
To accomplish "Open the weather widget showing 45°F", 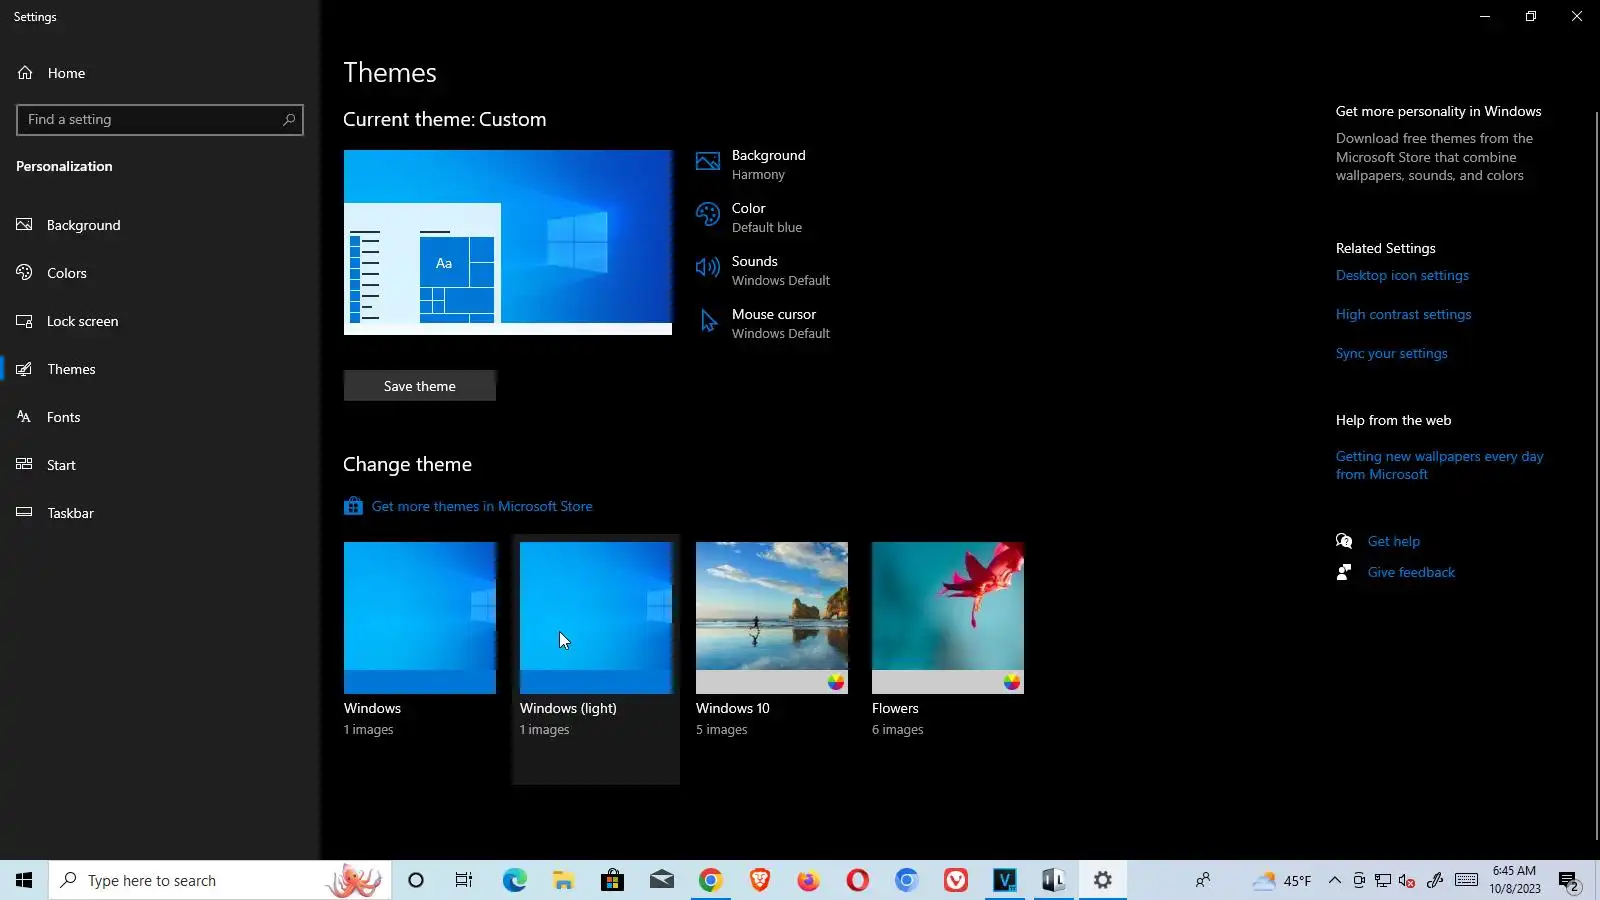I will [x=1282, y=880].
